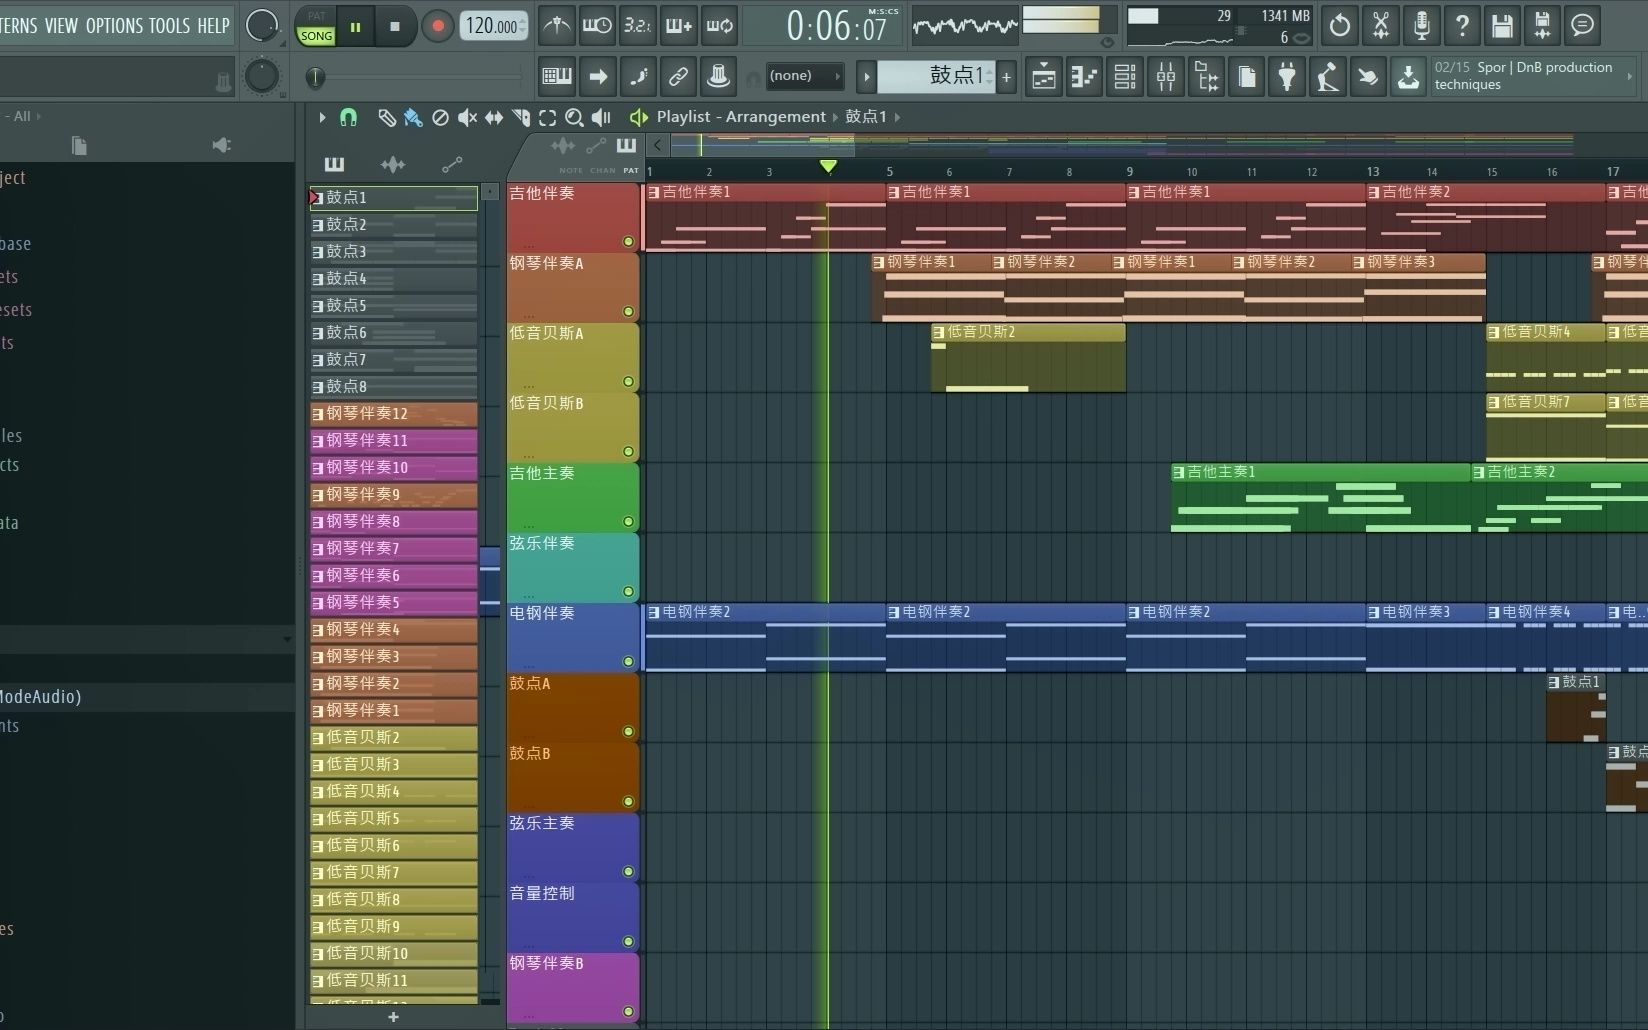Mute the 电钢伴奏 track with its green light

click(x=628, y=661)
